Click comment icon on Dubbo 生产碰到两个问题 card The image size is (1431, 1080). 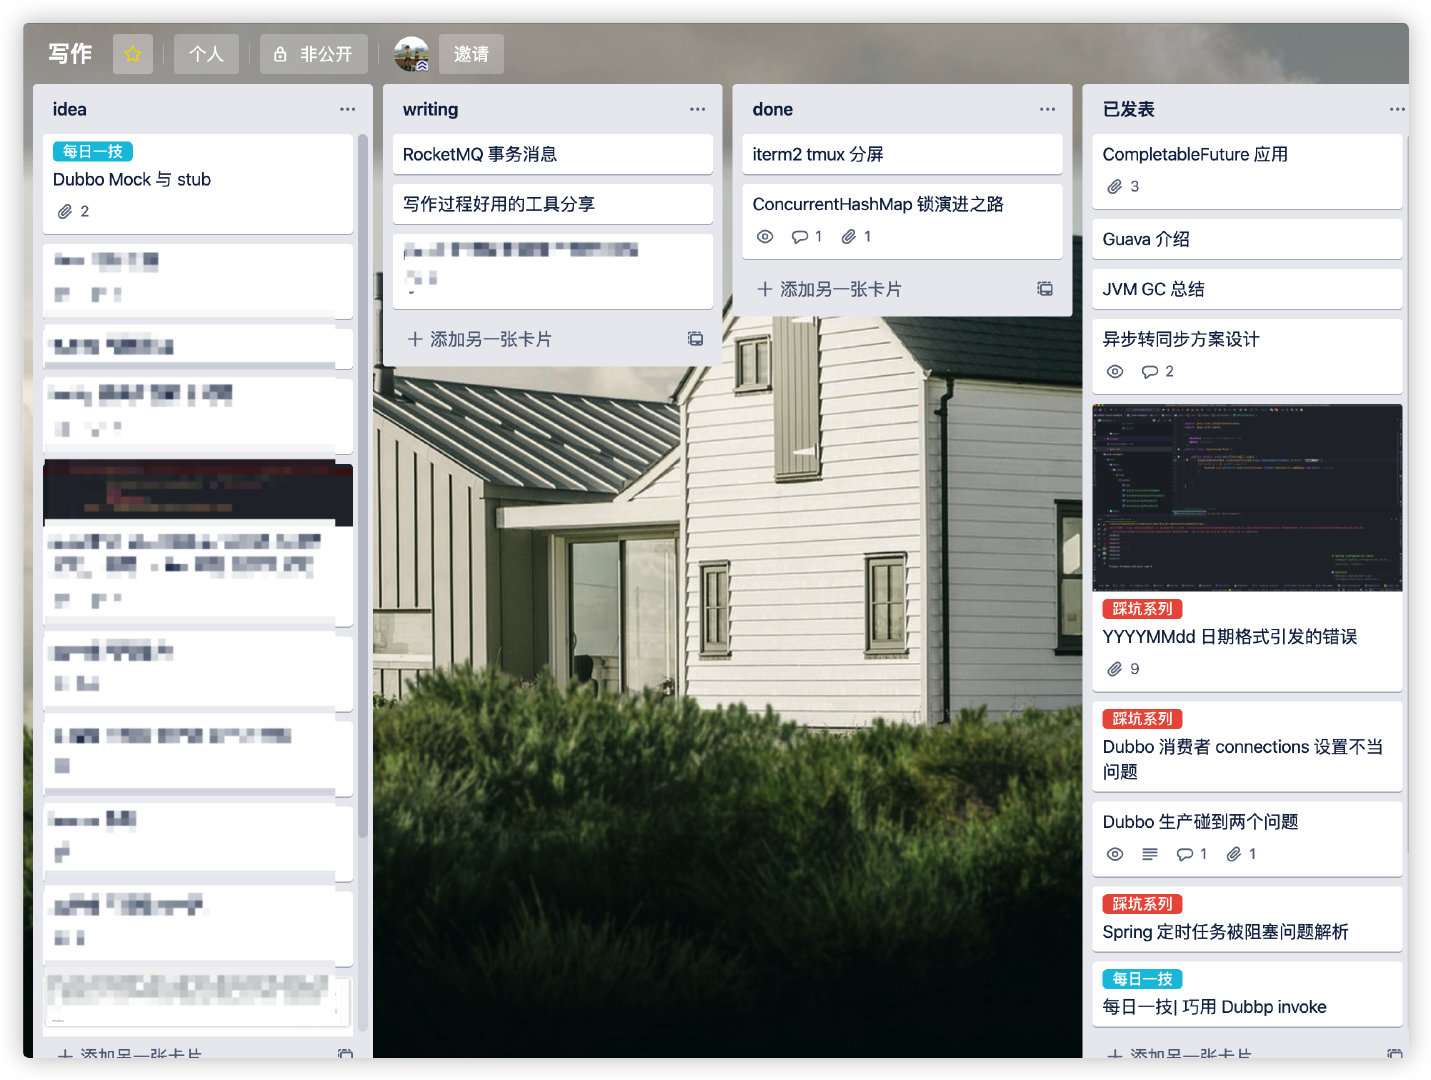pos(1185,854)
